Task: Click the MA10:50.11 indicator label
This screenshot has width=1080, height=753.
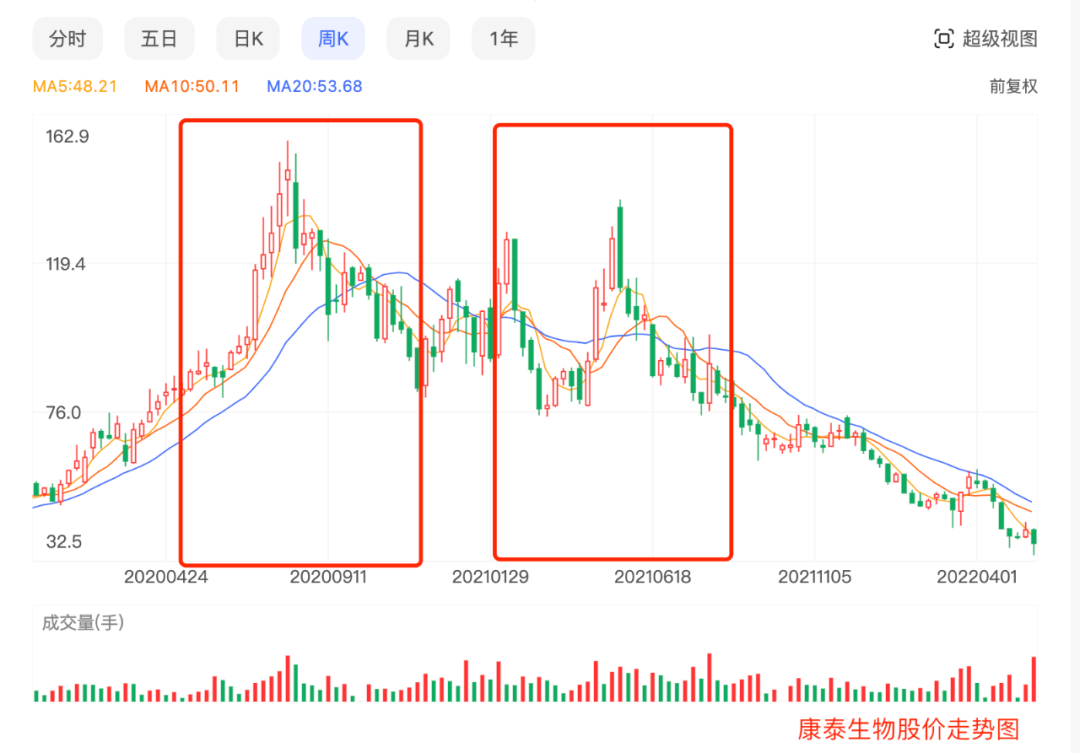Action: 192,86
